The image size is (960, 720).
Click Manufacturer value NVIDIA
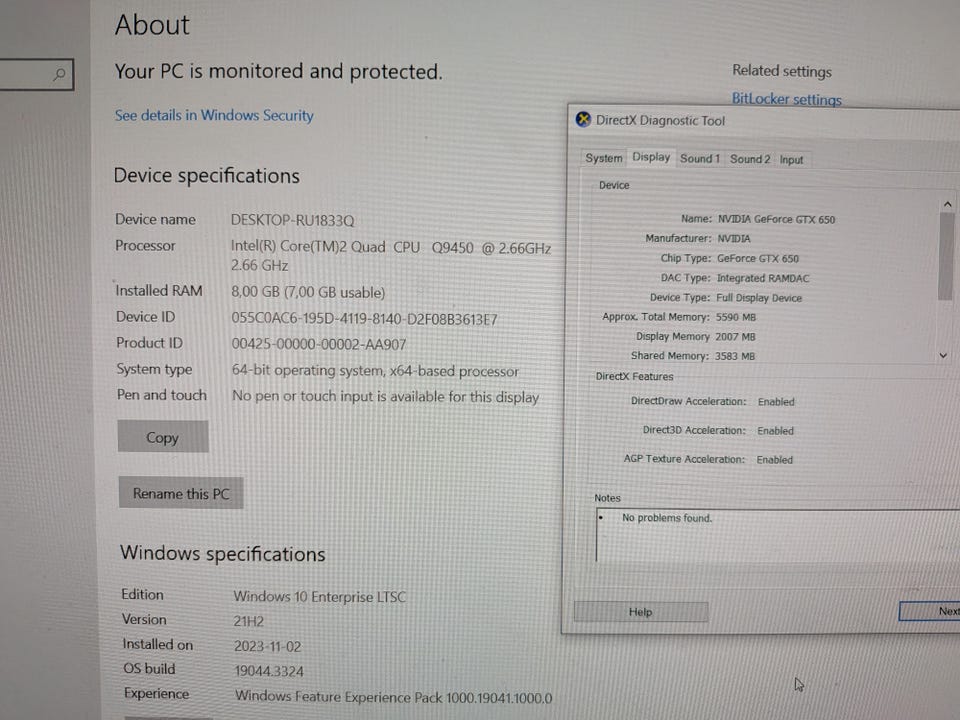coord(733,239)
